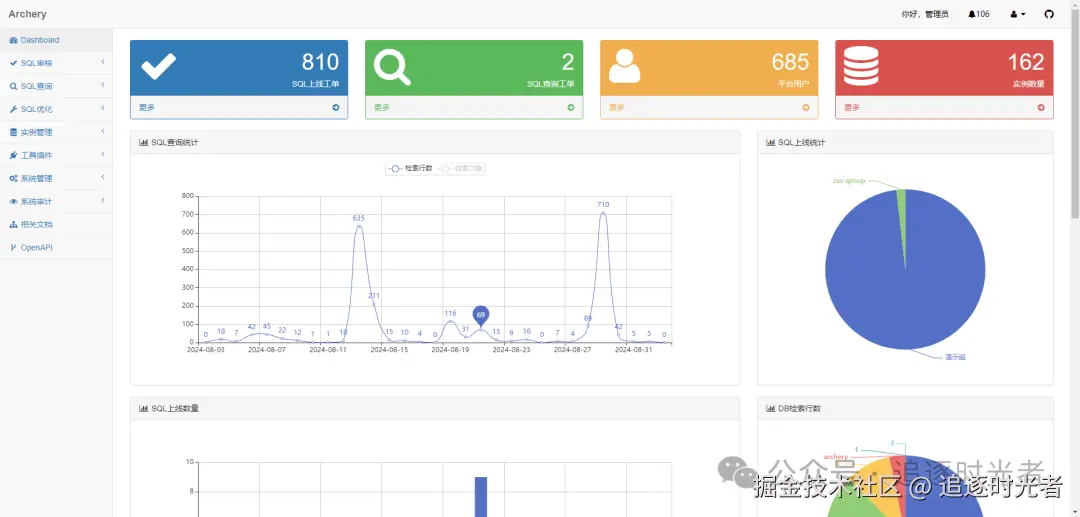Click the arrow icon in SQL查询工单 card footer
The width and height of the screenshot is (1080, 517).
tap(571, 107)
